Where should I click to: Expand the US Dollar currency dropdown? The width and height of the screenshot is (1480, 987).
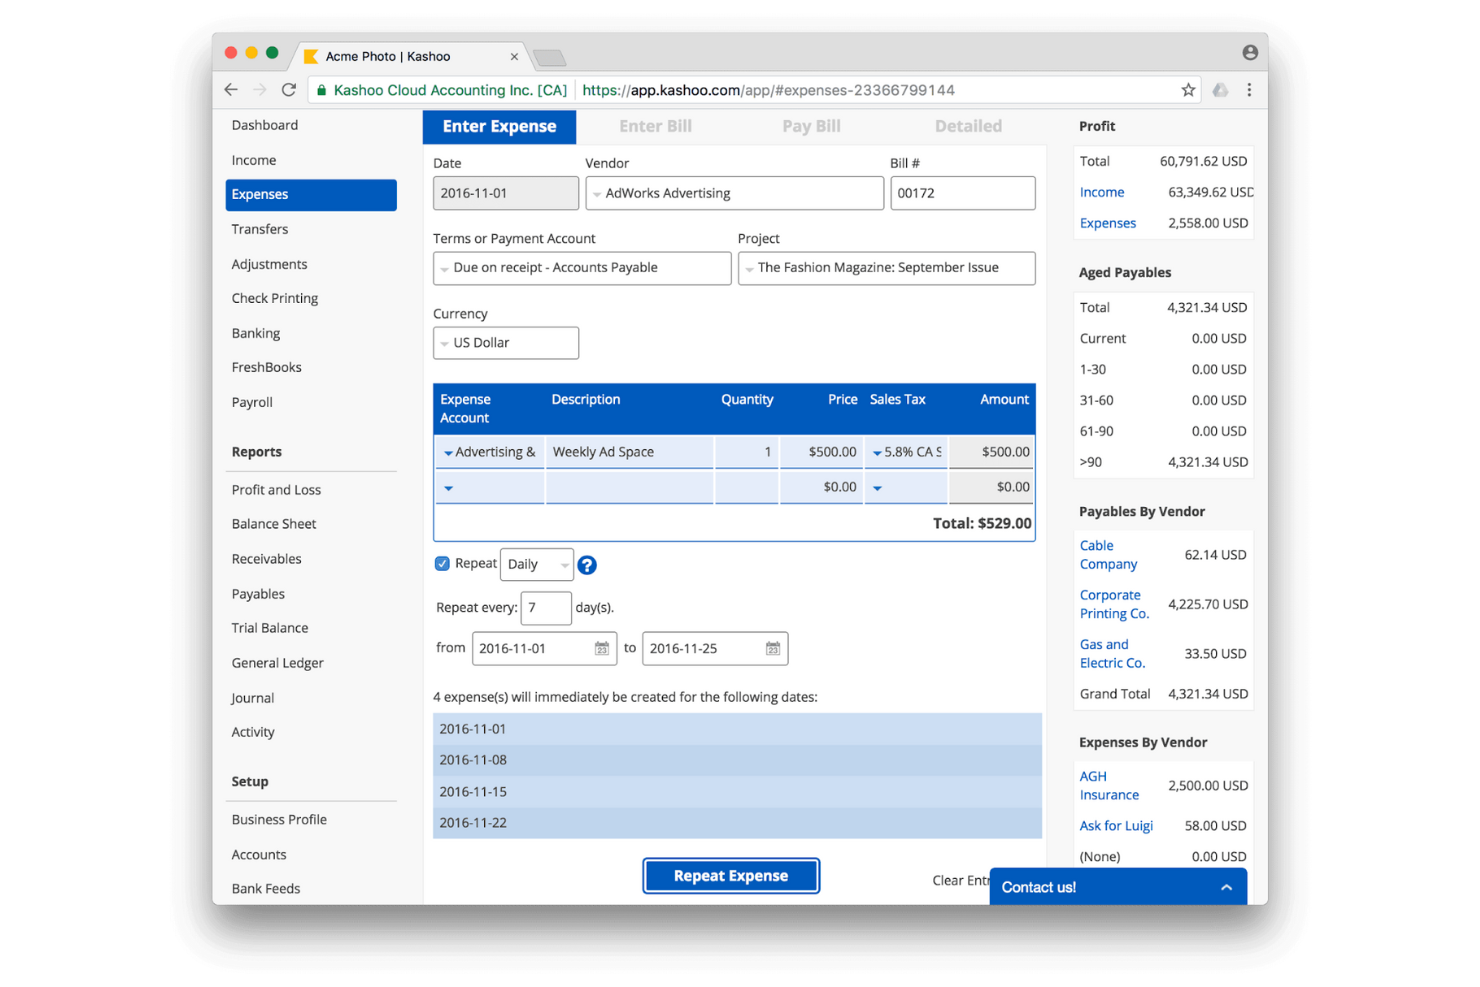coord(505,343)
